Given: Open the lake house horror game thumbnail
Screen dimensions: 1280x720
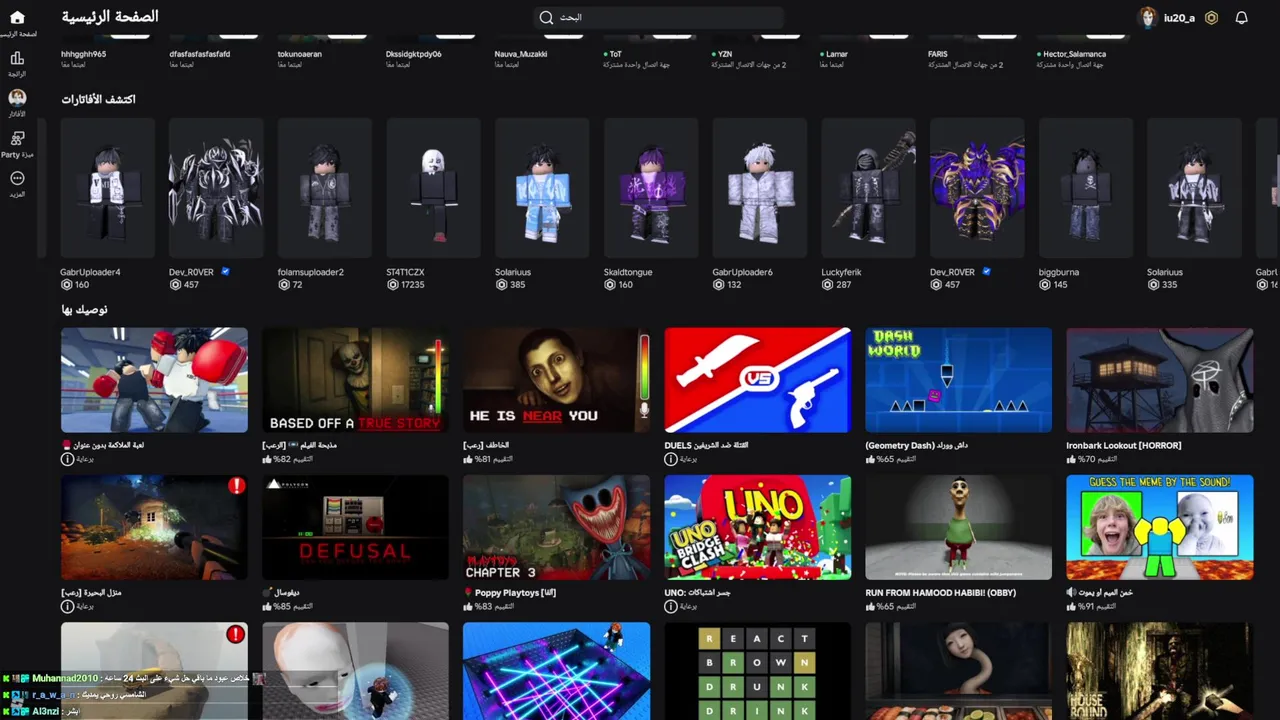Looking at the screenshot, I should [154, 527].
